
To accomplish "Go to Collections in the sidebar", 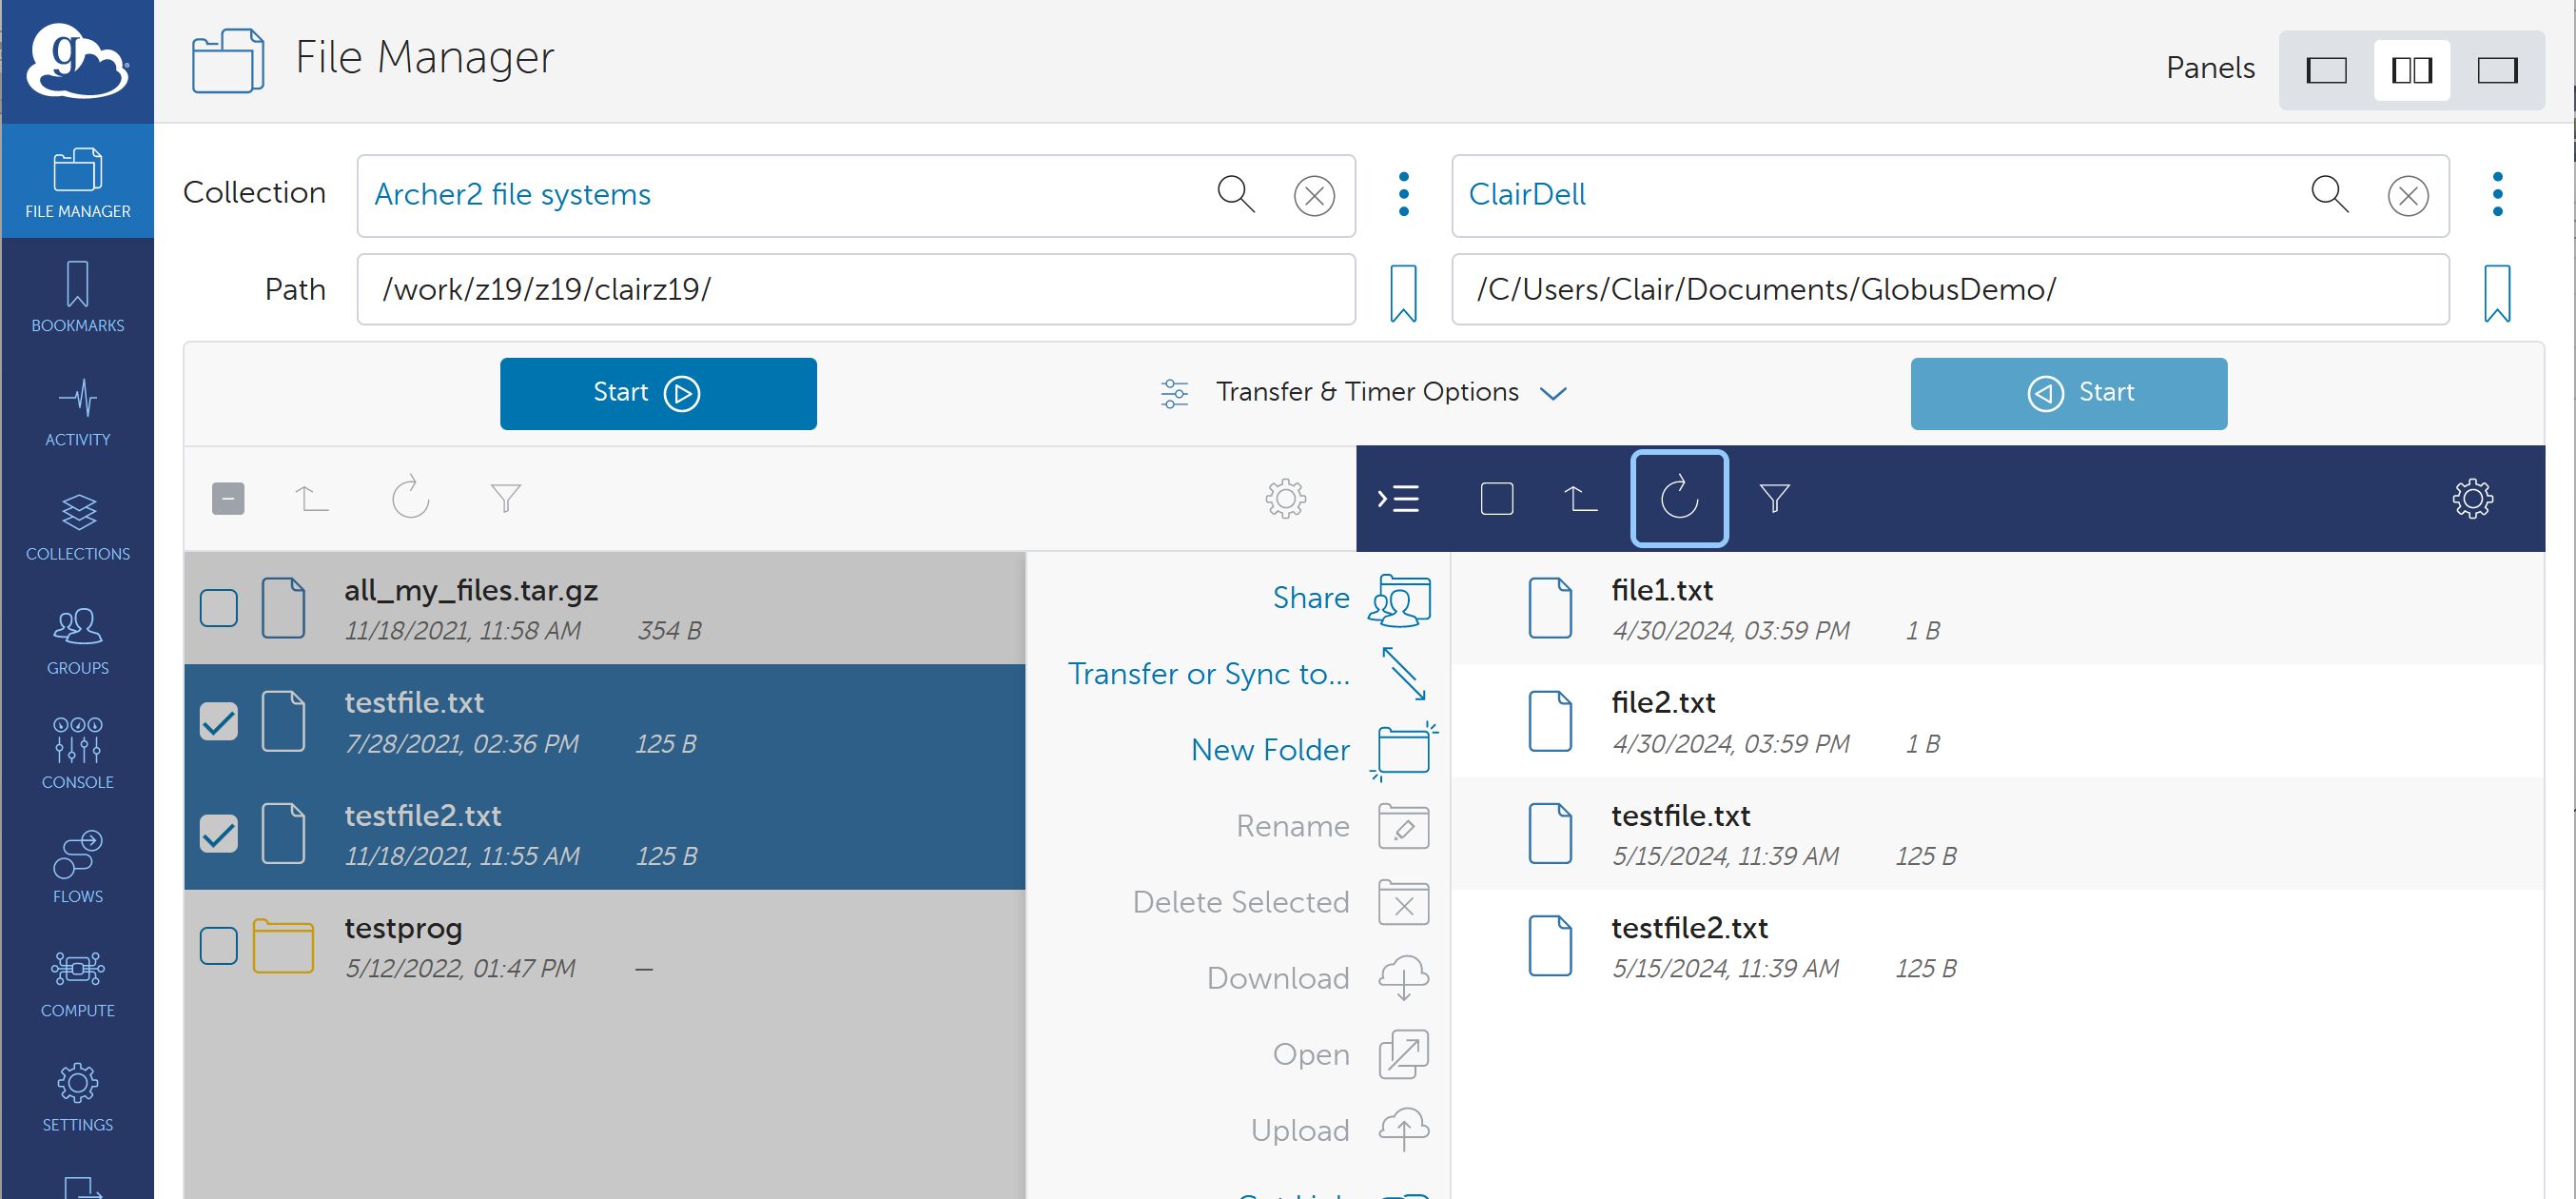I will (77, 525).
